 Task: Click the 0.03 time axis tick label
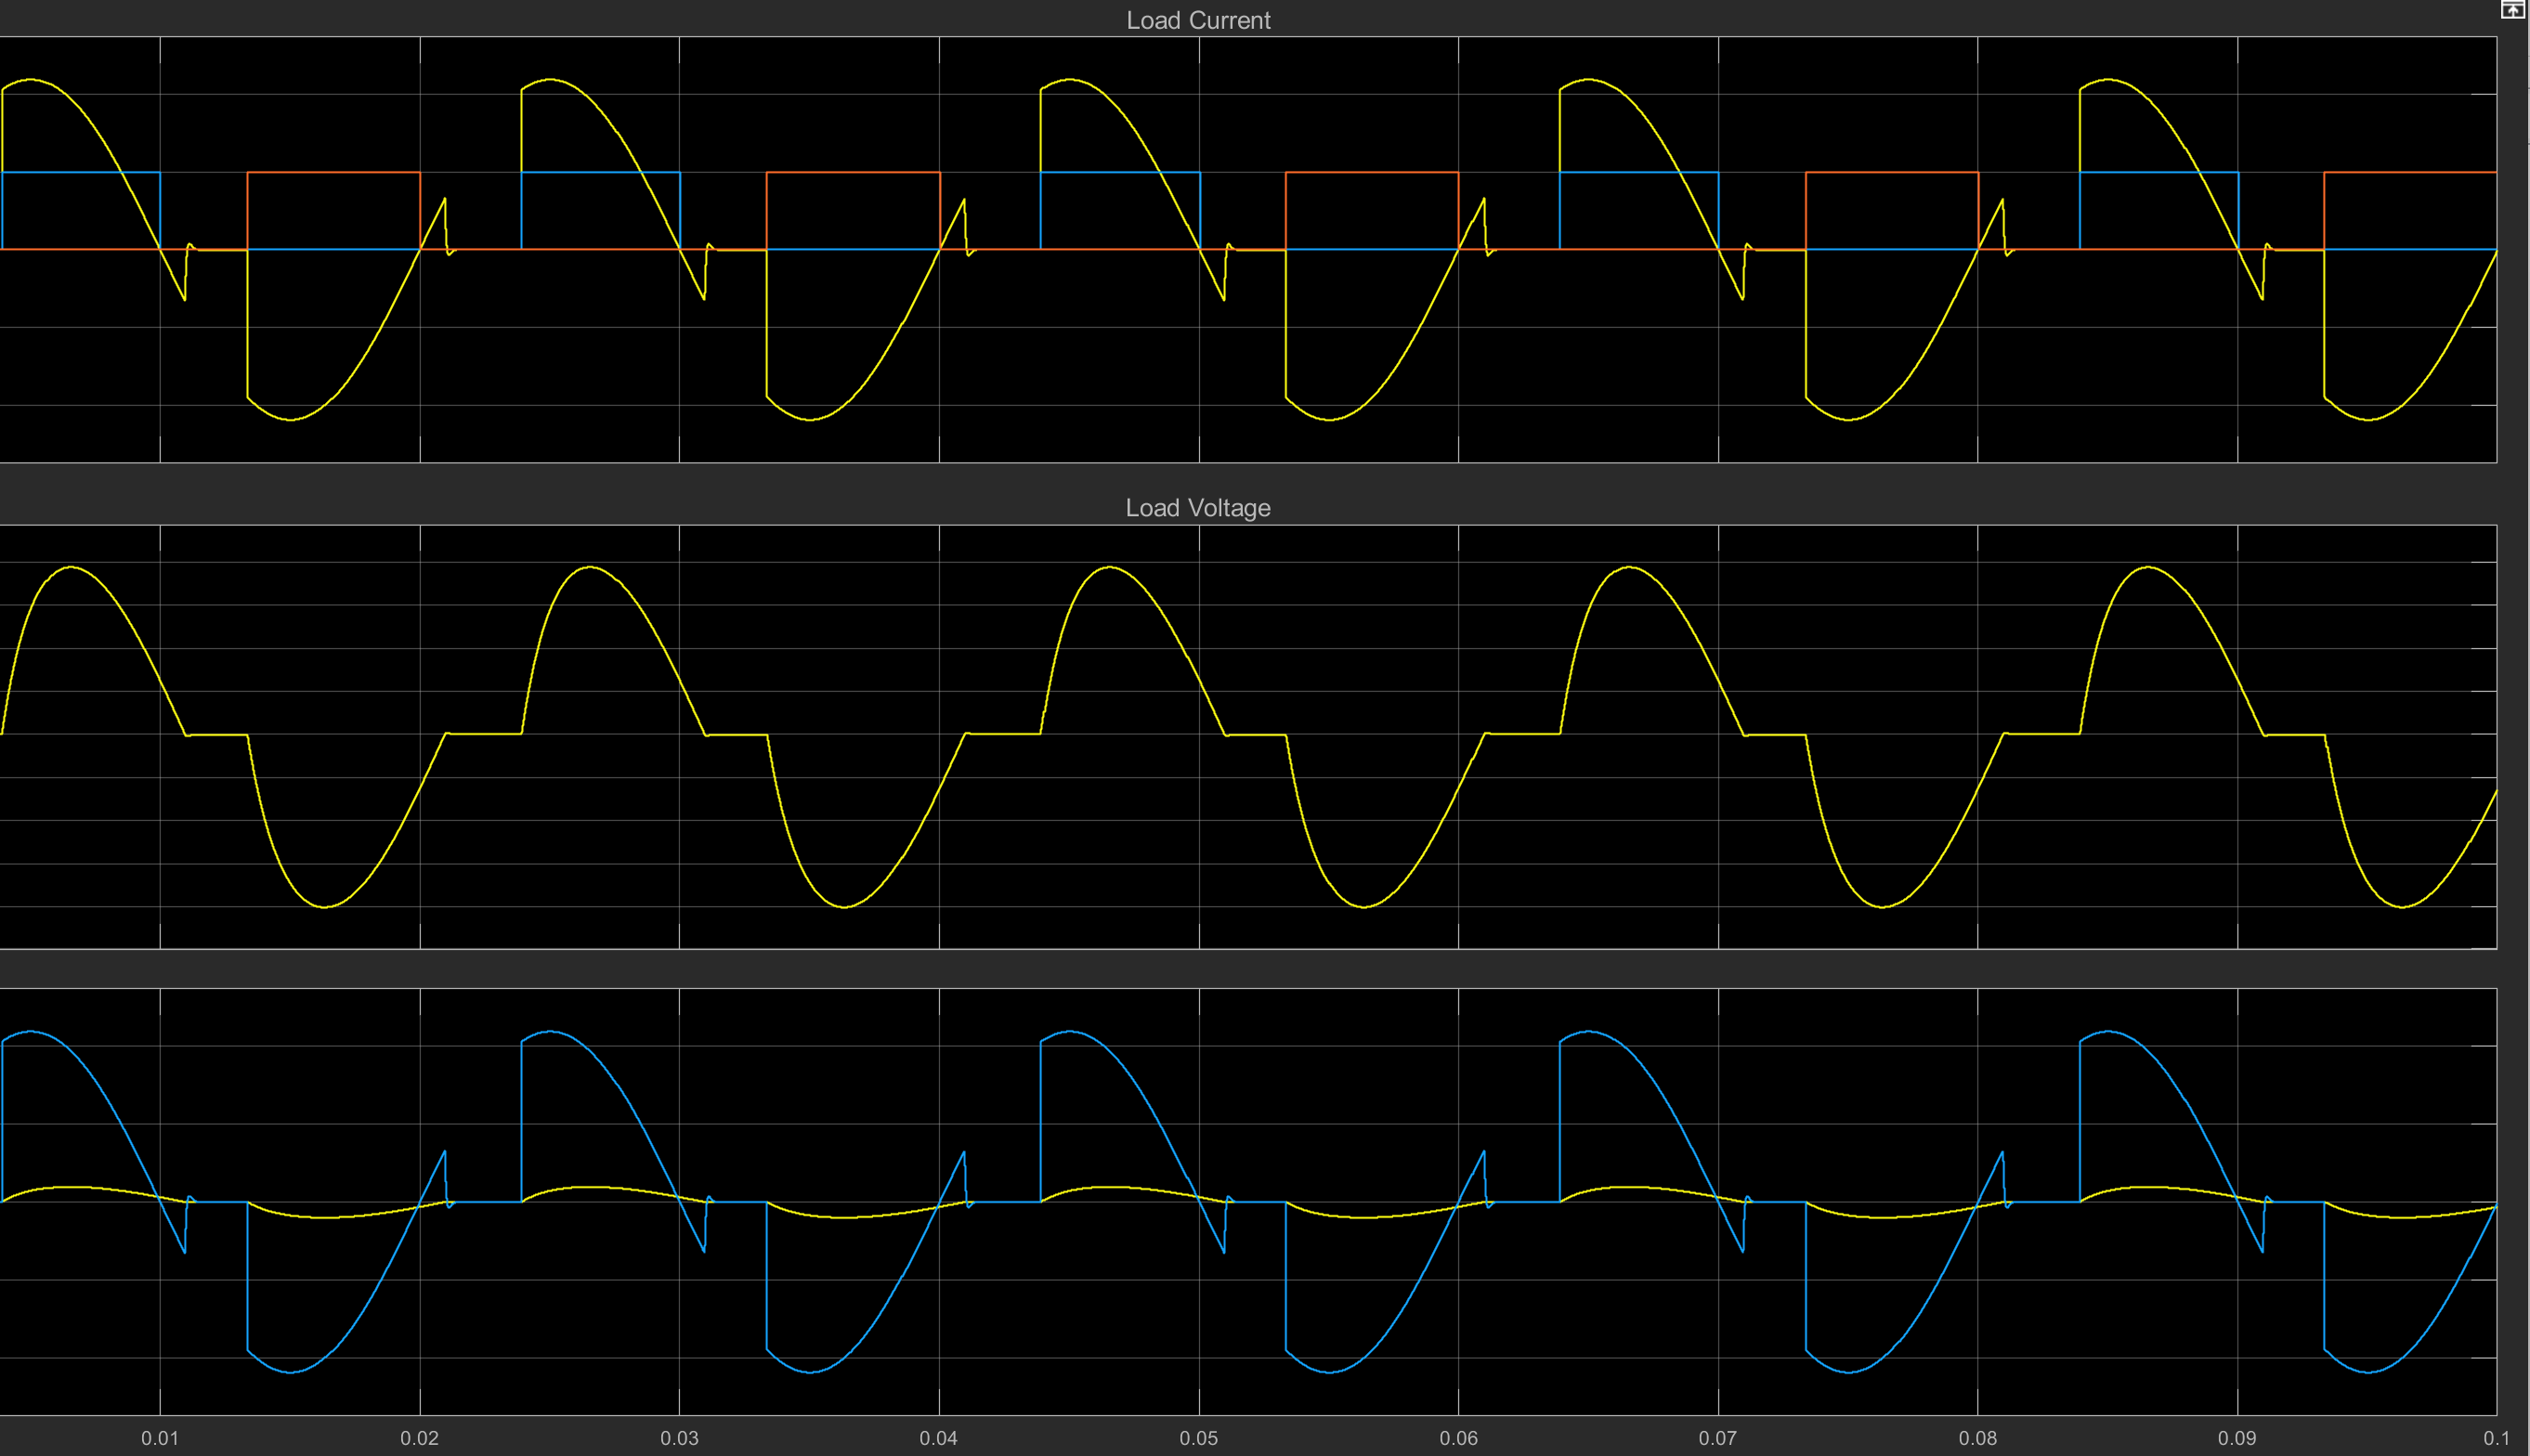[679, 1438]
